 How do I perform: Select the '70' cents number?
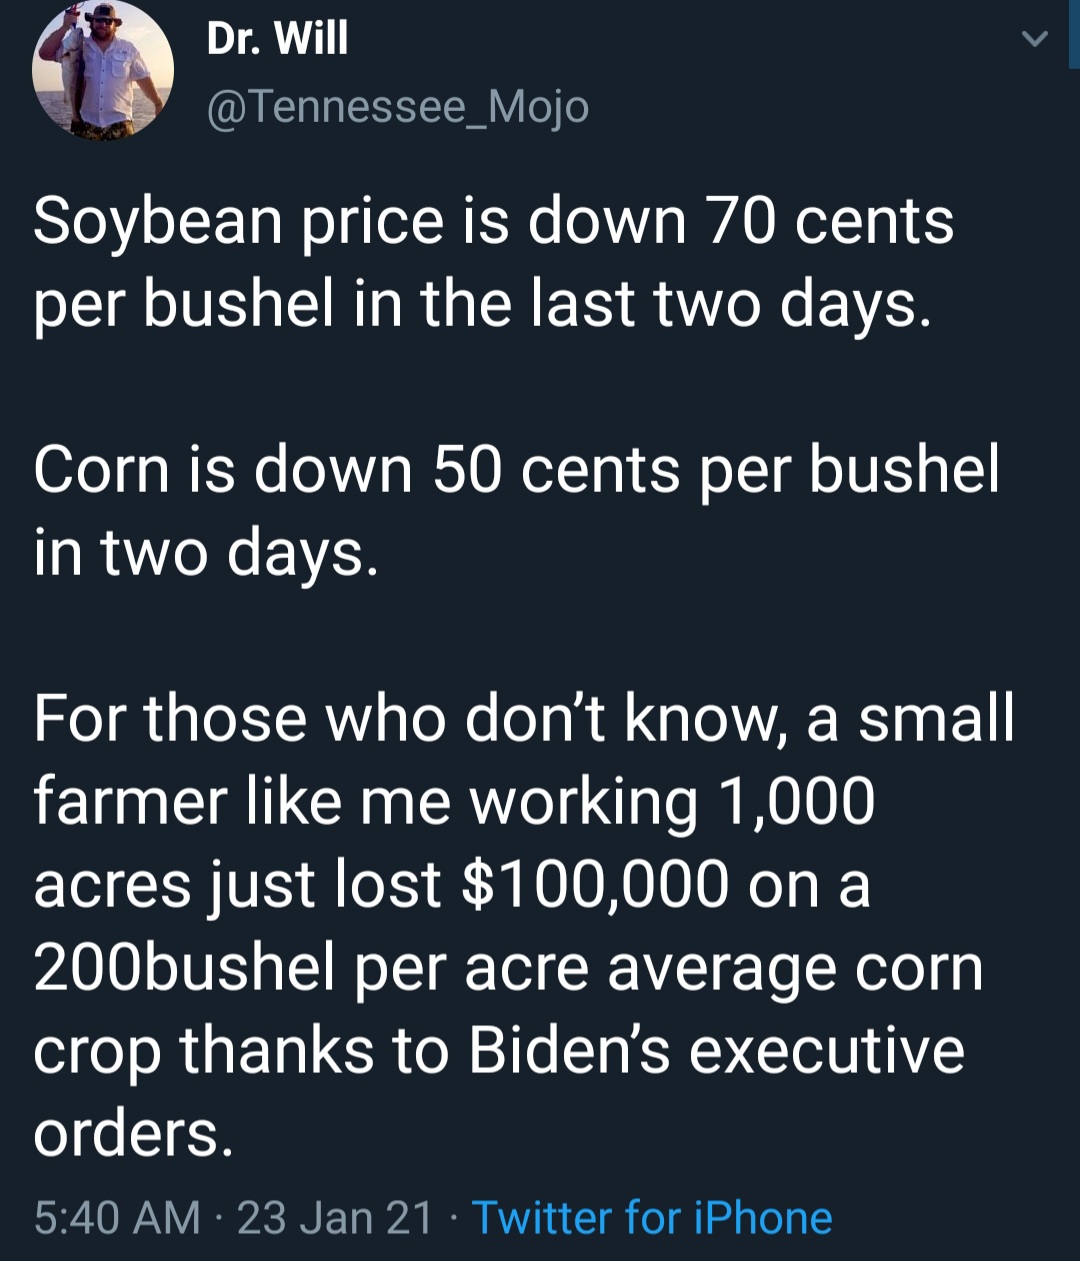pyautogui.click(x=740, y=221)
